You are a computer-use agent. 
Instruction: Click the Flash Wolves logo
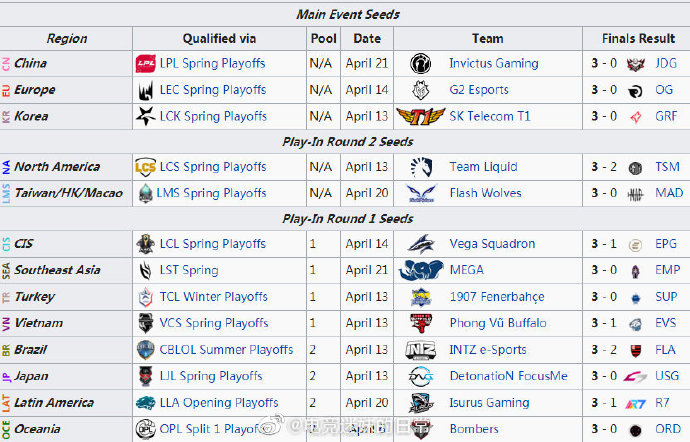coord(422,193)
